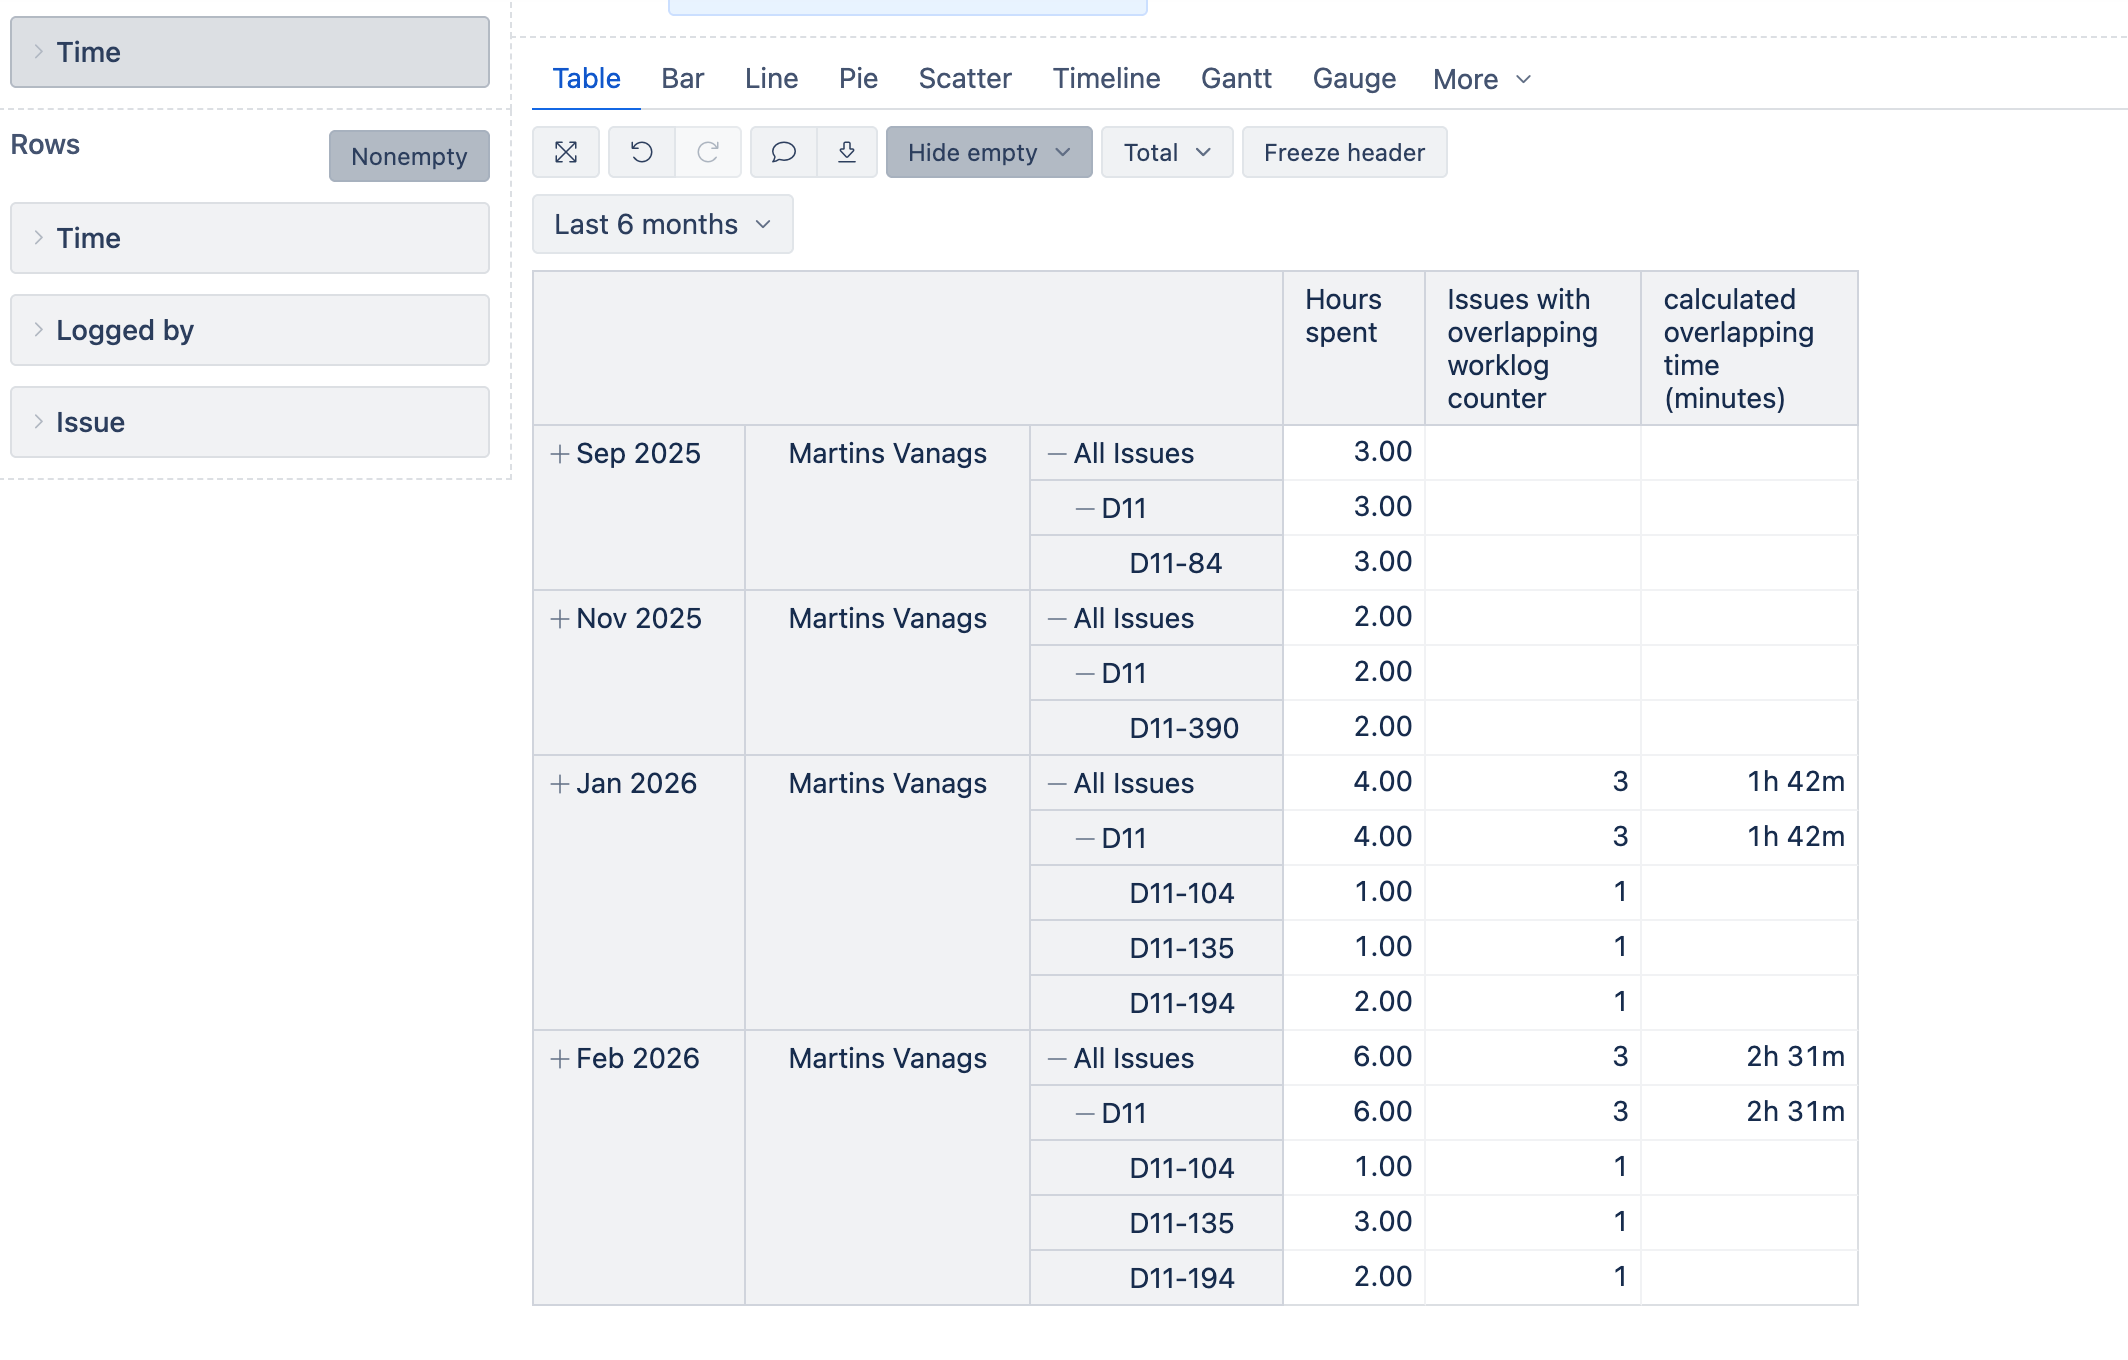This screenshot has height=1360, width=2128.
Task: Click the redo arrow icon
Action: [x=708, y=152]
